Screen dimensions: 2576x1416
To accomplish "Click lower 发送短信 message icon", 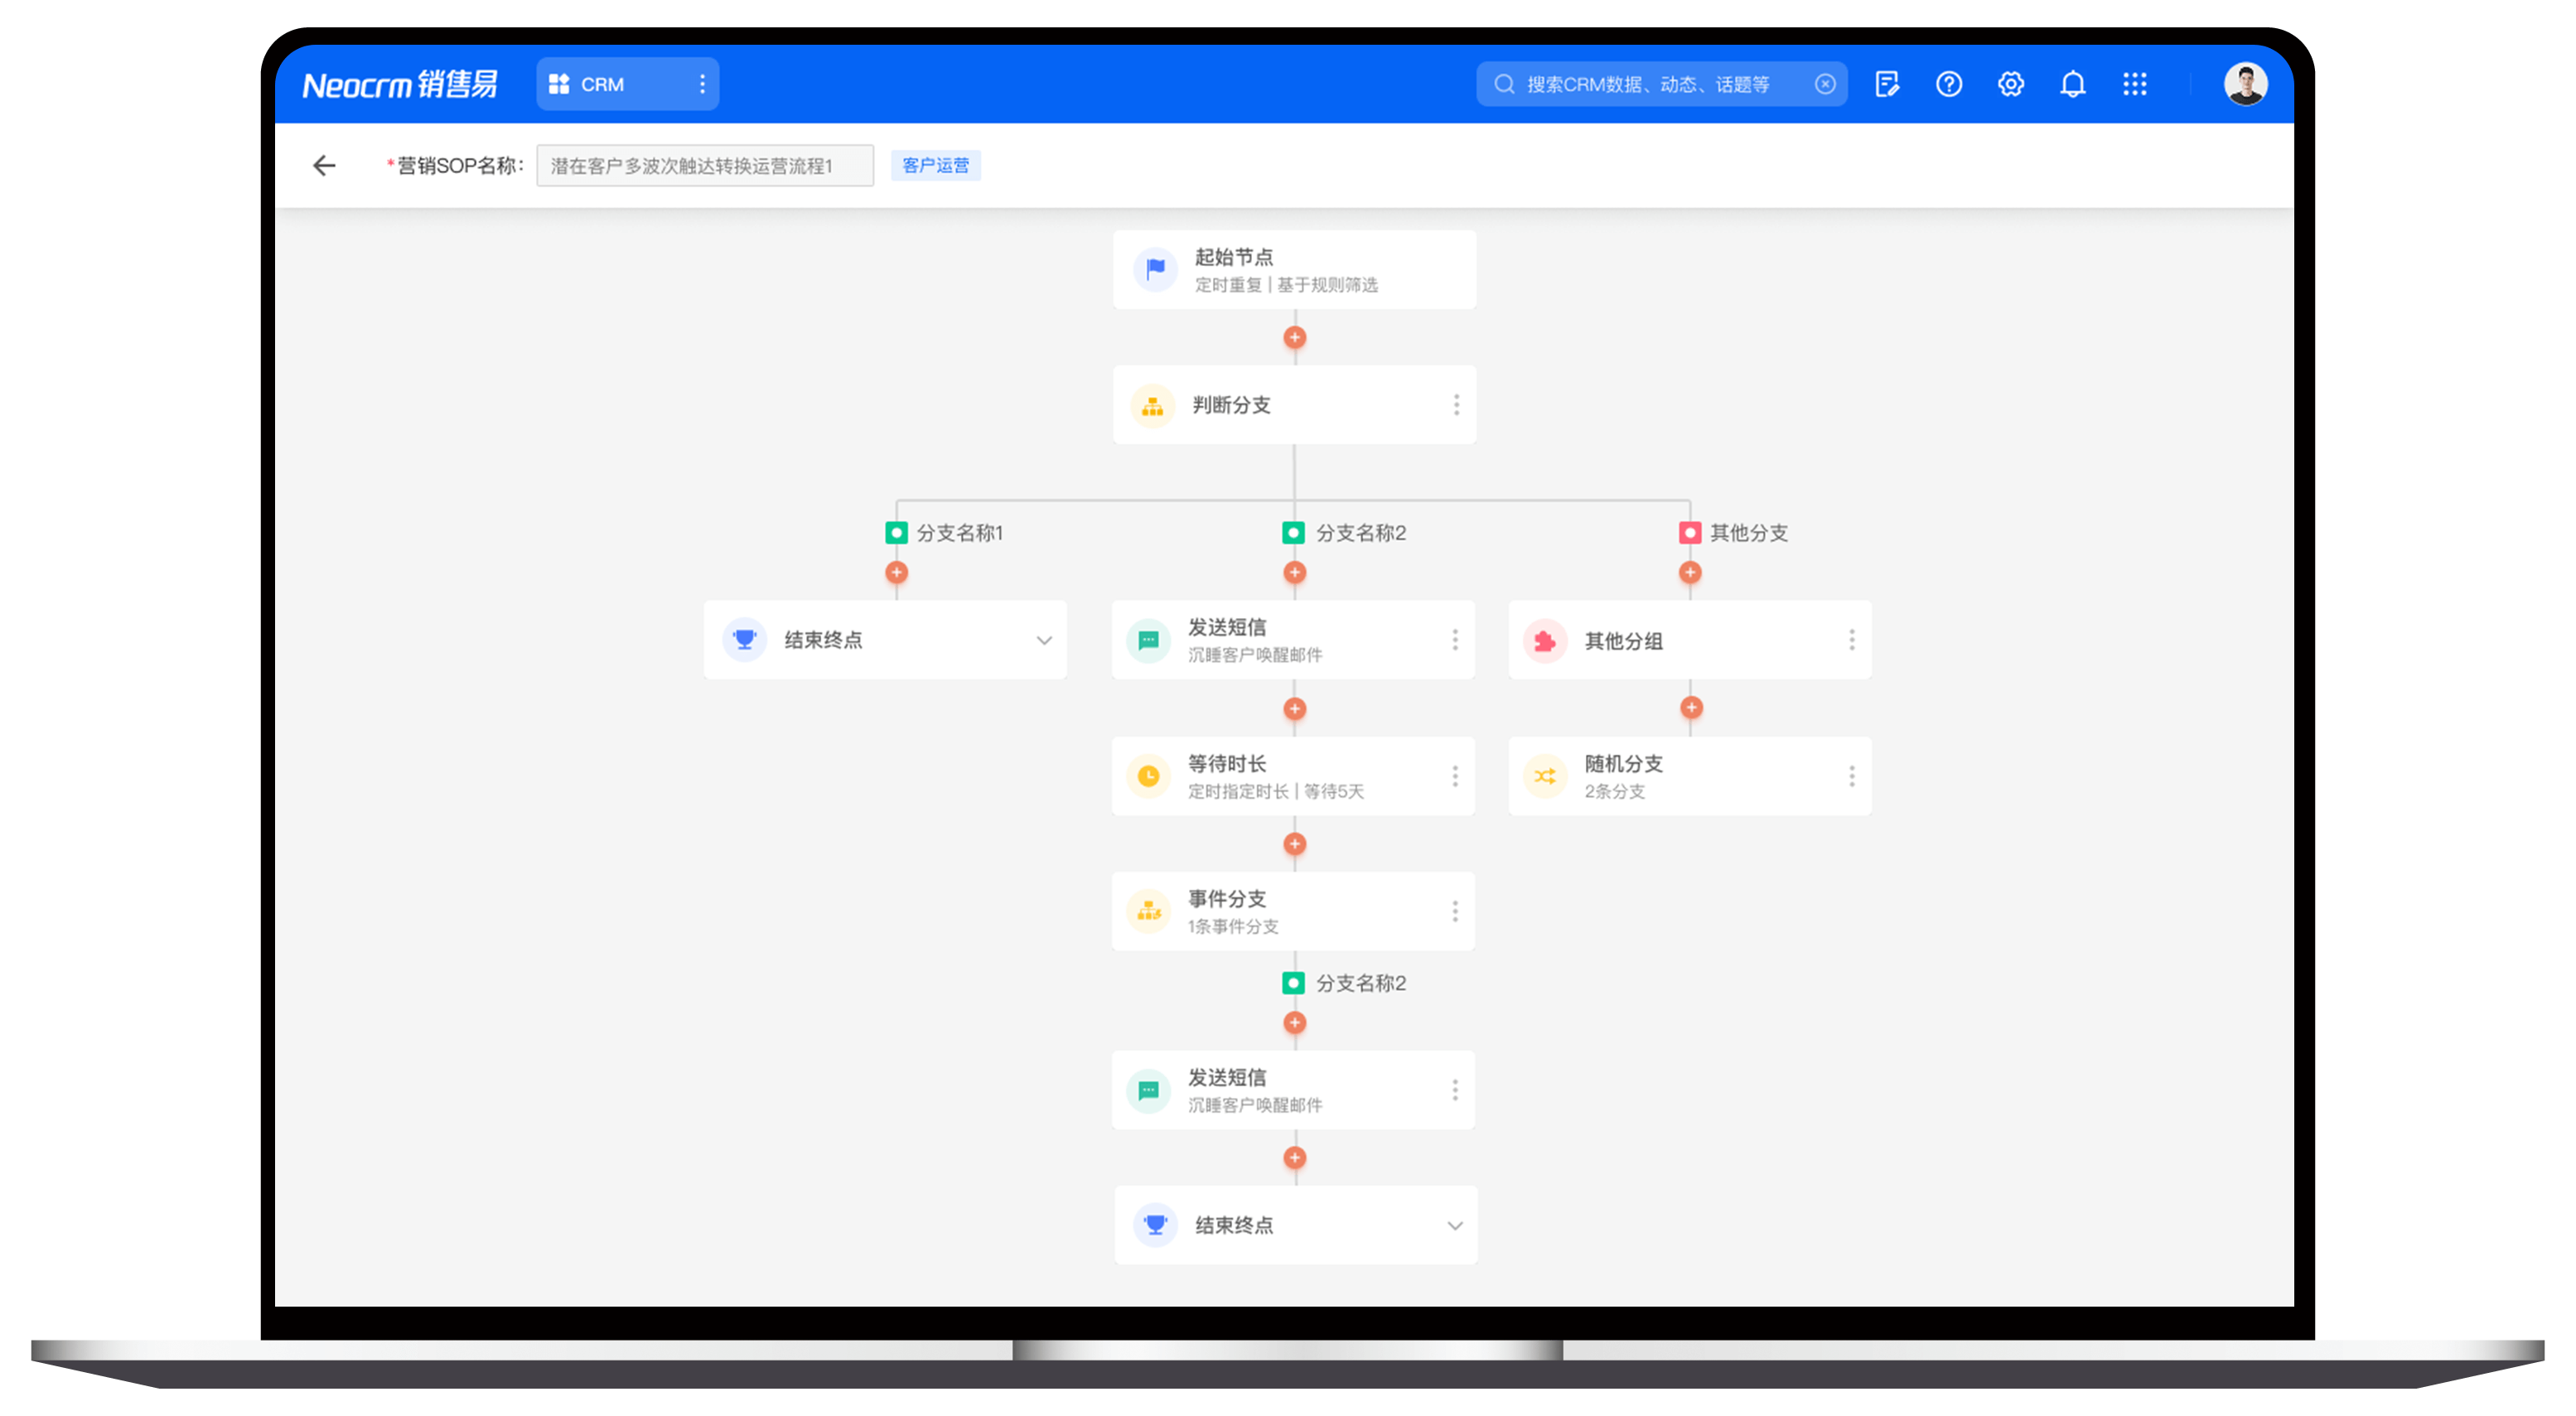I will pos(1148,1090).
